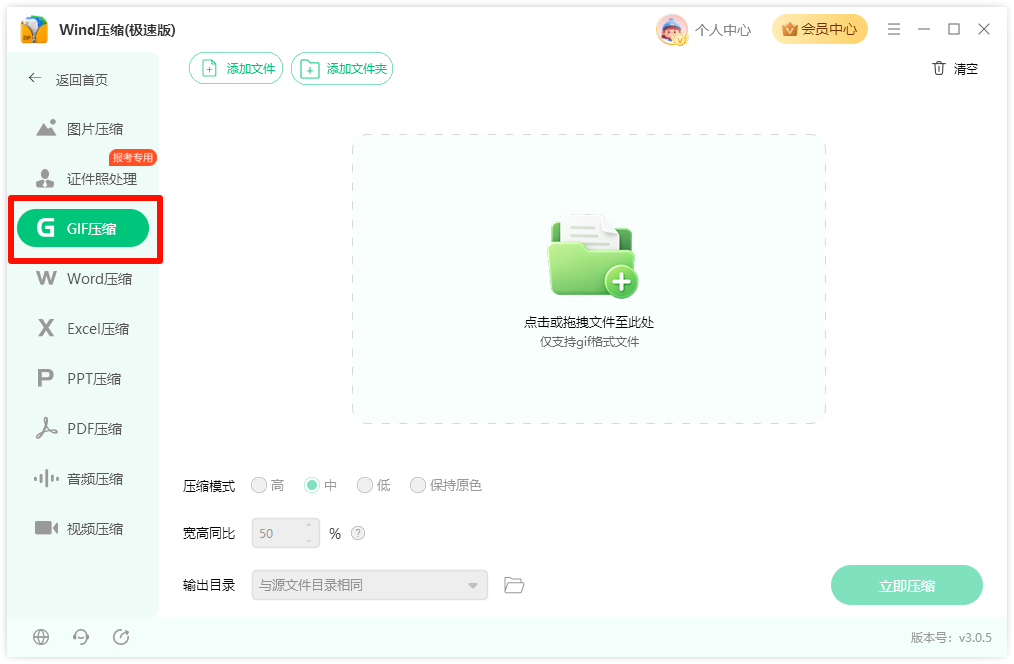Image resolution: width=1014 pixels, height=664 pixels.
Task: Switch to GIF压缩 tab
Action: tap(83, 228)
